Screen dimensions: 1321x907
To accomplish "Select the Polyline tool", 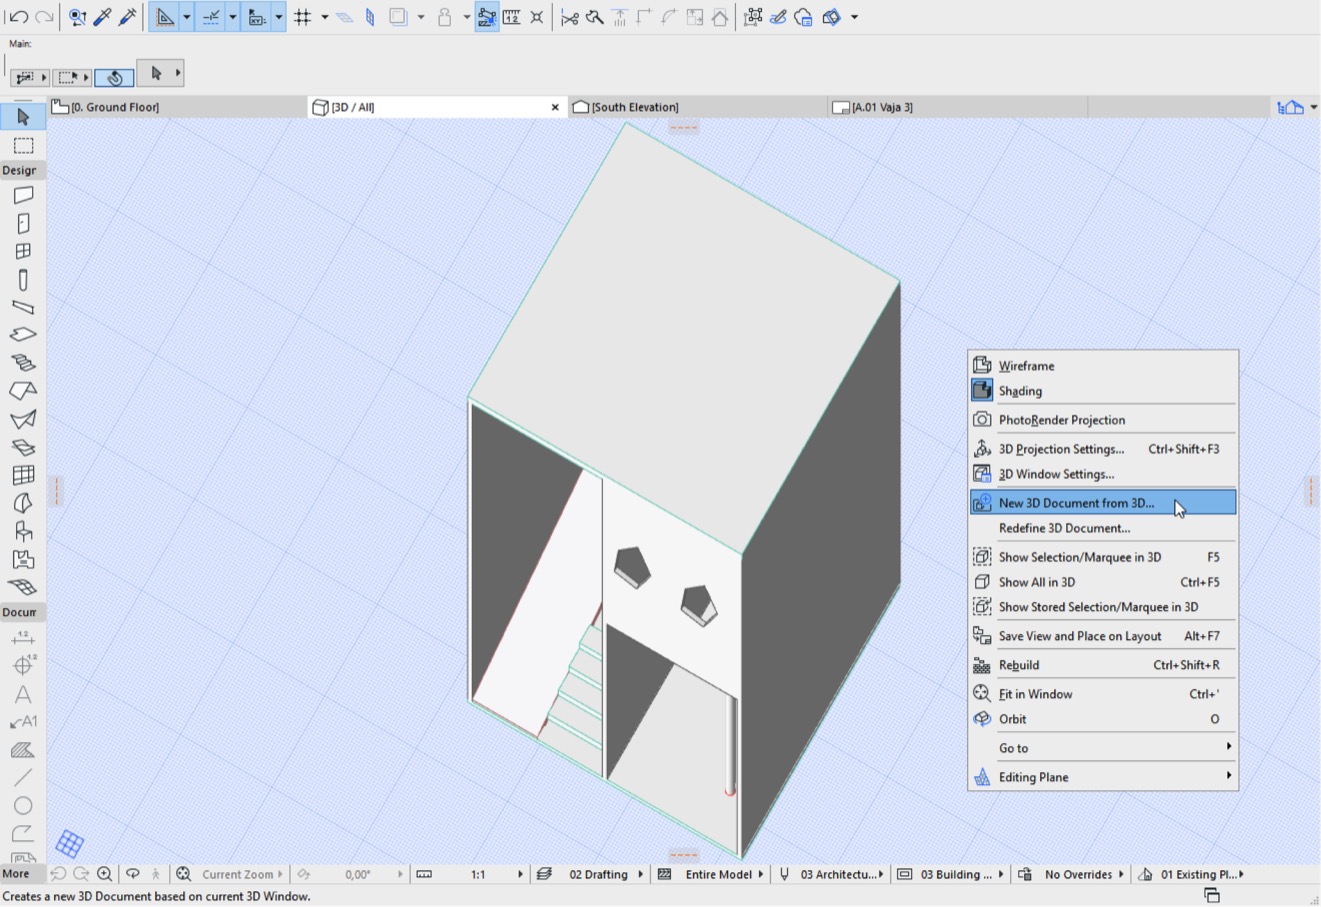I will click(23, 834).
